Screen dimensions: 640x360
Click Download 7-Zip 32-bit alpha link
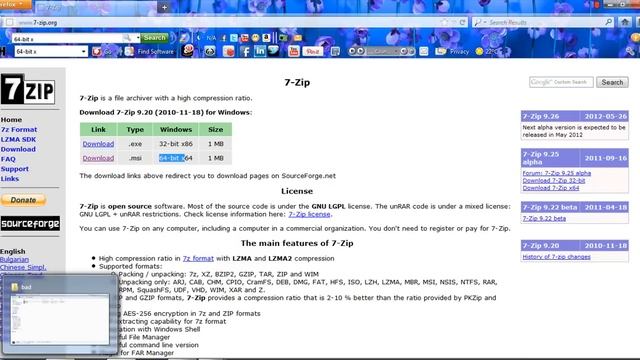point(554,180)
